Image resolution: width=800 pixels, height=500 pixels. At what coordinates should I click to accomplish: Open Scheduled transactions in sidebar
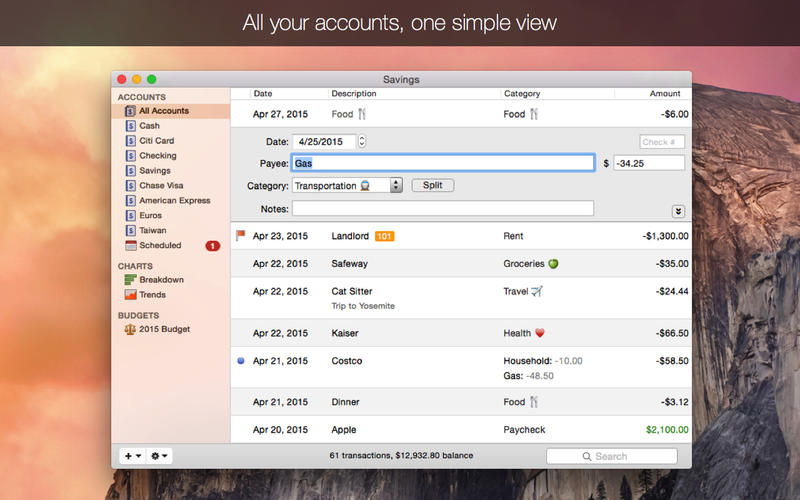tap(160, 245)
